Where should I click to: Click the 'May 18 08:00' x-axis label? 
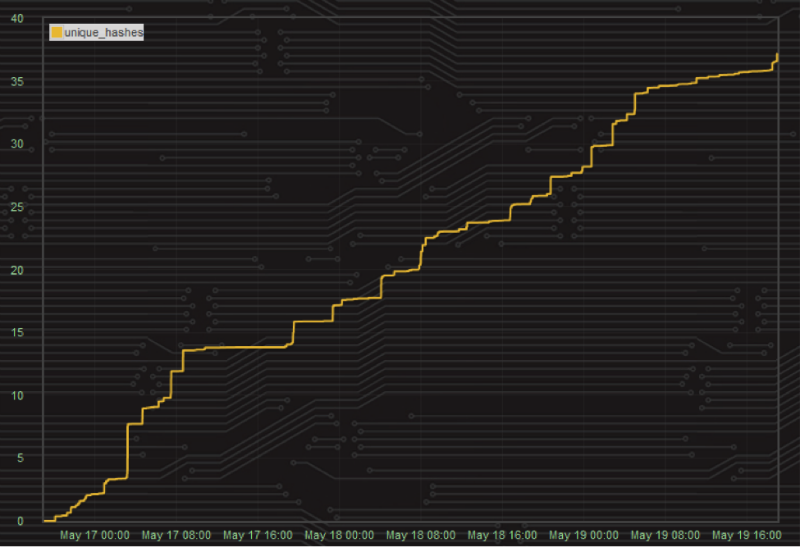pyautogui.click(x=421, y=535)
